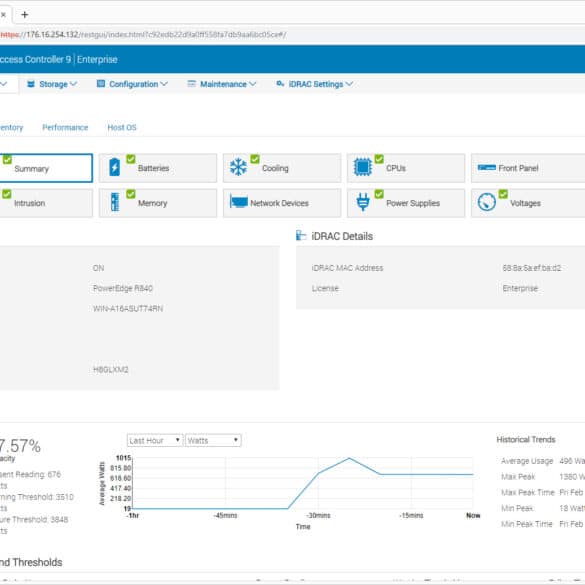
Task: Open a new browser tab with plus
Action: pos(25,15)
